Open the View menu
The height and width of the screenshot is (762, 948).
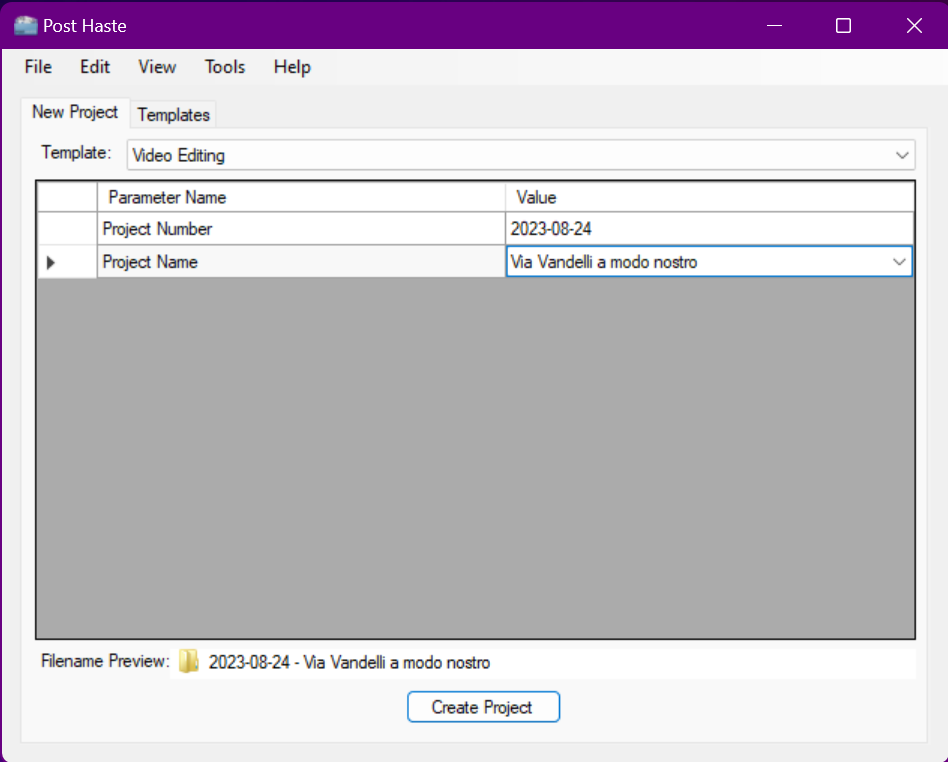point(157,67)
